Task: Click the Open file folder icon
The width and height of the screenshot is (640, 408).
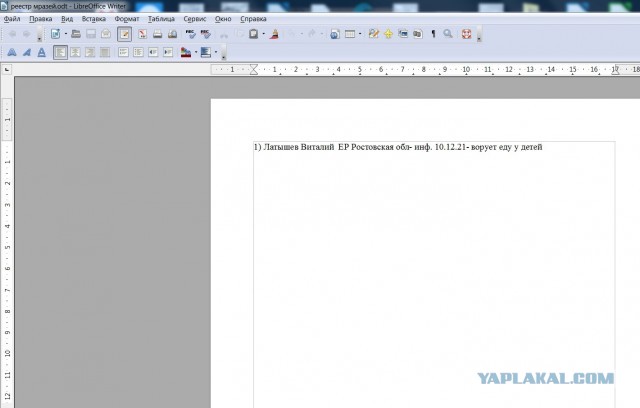Action: pos(76,34)
